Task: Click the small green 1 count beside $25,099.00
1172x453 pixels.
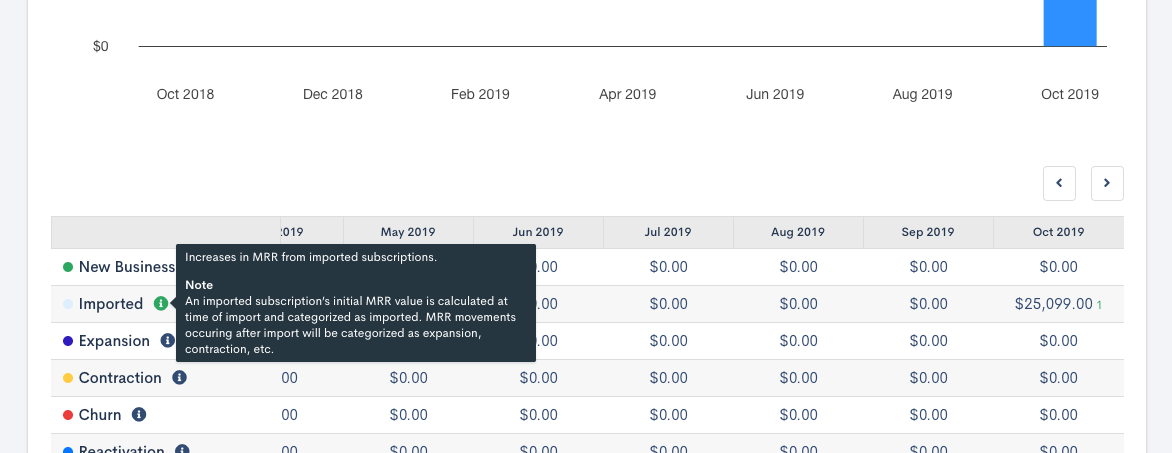Action: pyautogui.click(x=1099, y=305)
